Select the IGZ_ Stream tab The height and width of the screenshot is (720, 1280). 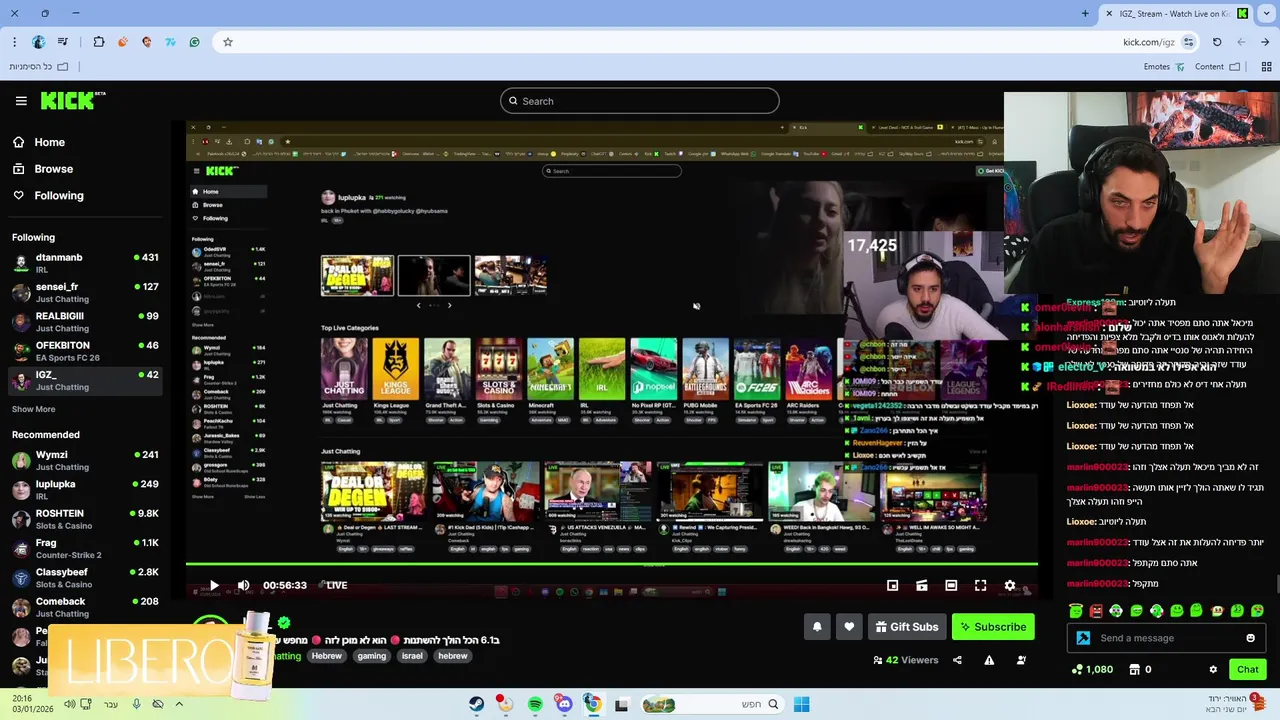(1176, 14)
